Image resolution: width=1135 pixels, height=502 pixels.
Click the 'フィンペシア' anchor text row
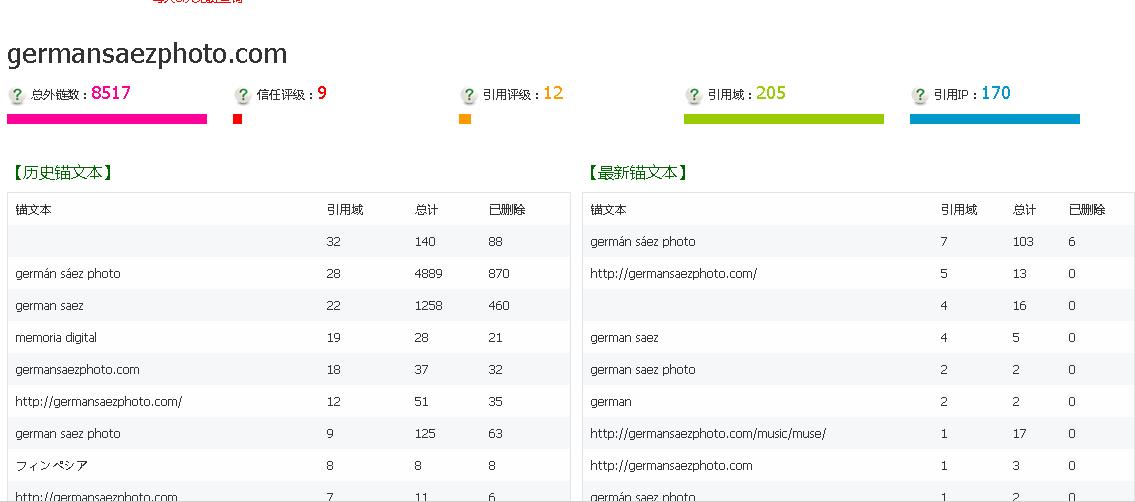point(289,466)
